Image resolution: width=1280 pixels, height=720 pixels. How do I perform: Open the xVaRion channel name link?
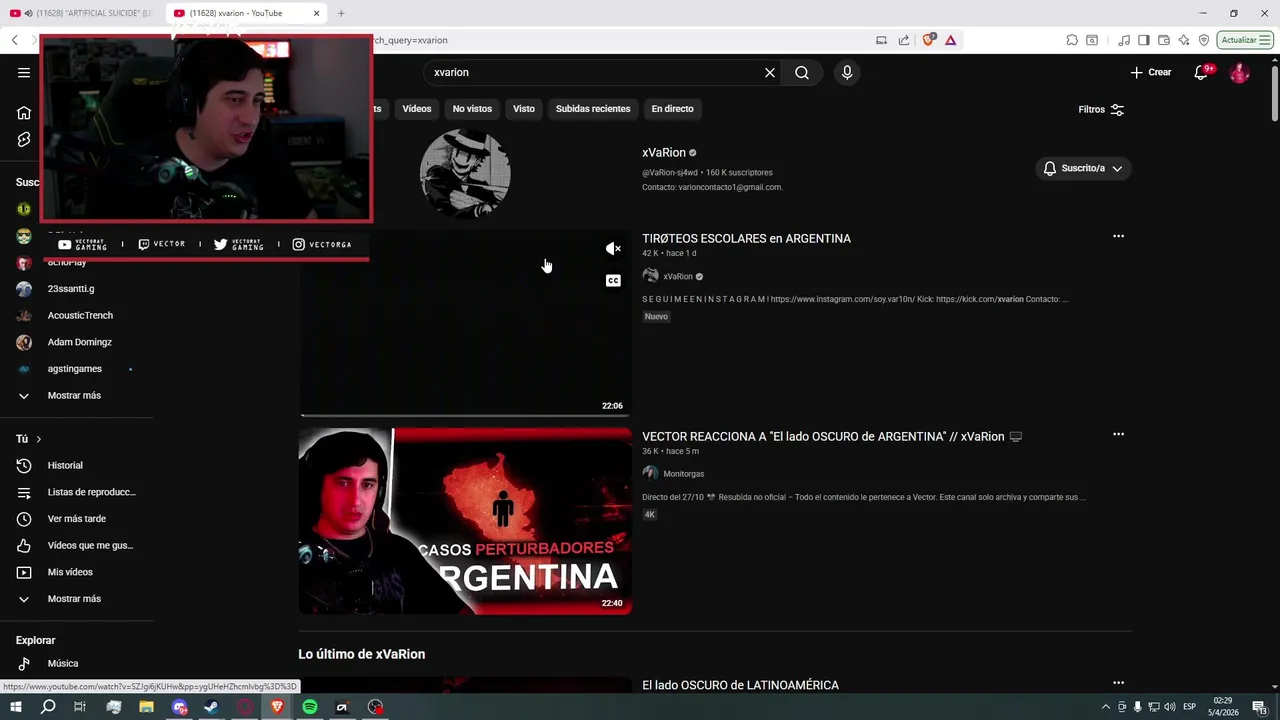(664, 152)
